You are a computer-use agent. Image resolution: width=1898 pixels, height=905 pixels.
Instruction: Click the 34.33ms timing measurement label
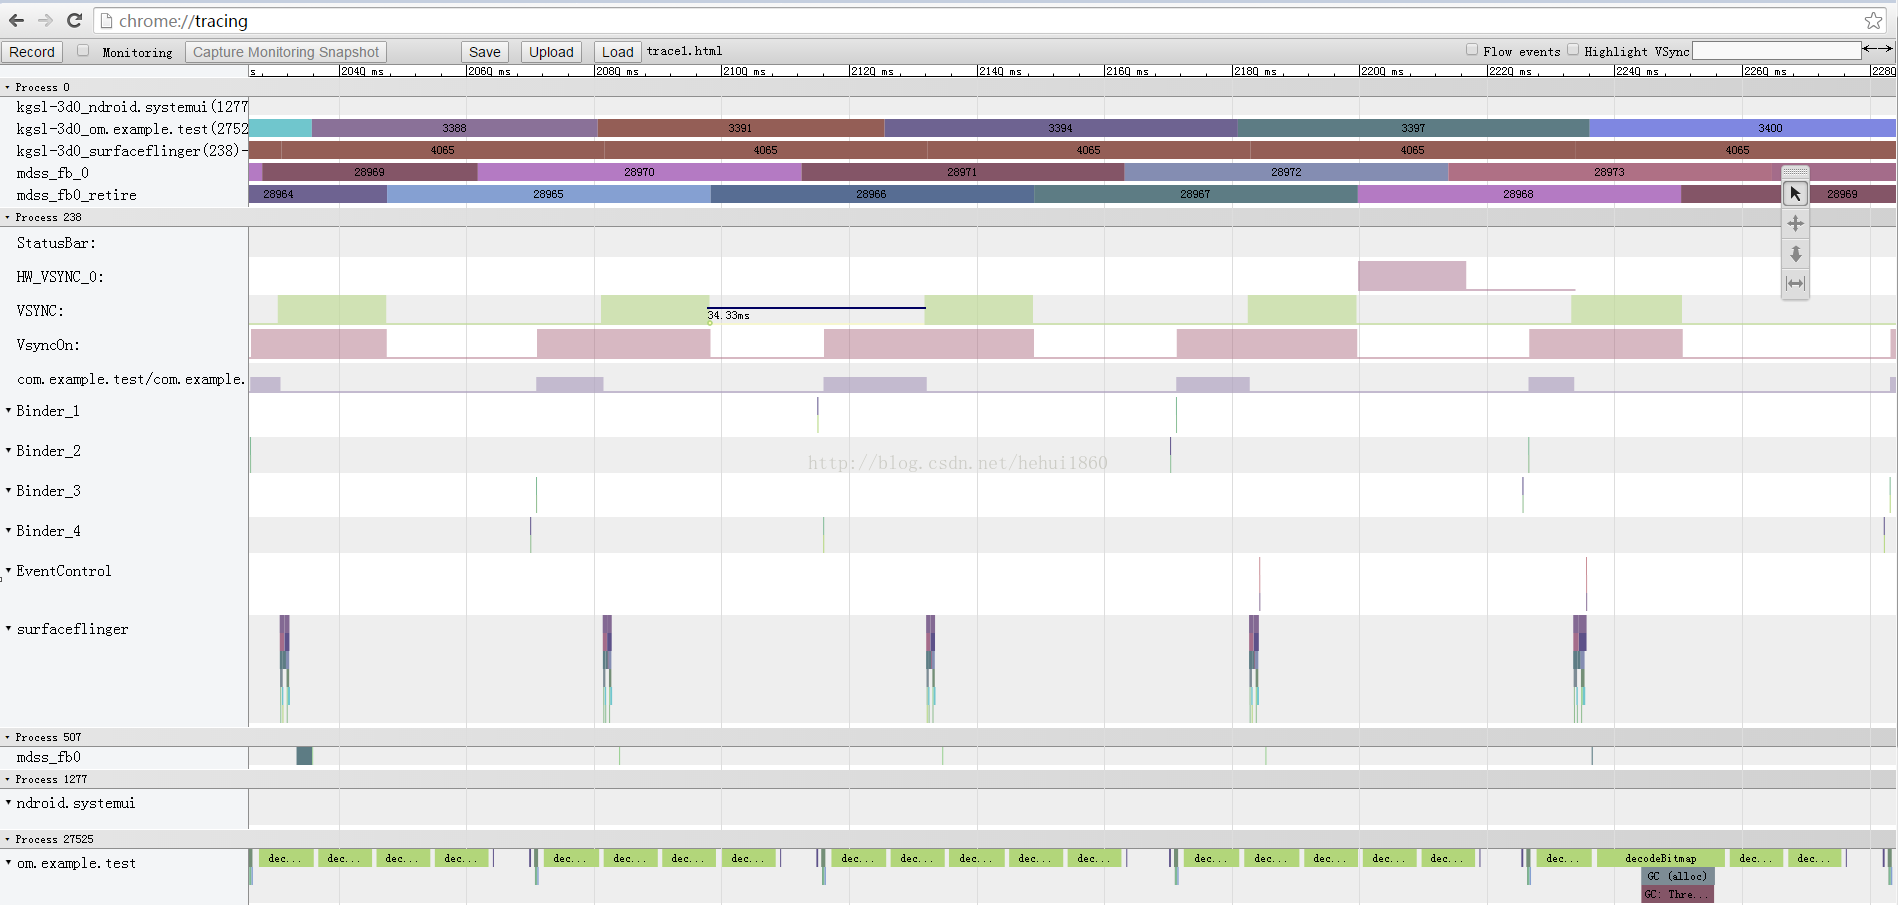729,316
